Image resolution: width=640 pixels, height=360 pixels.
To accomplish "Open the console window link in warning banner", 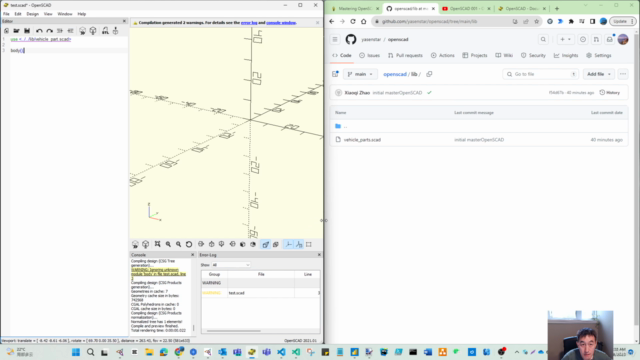I will pyautogui.click(x=281, y=22).
